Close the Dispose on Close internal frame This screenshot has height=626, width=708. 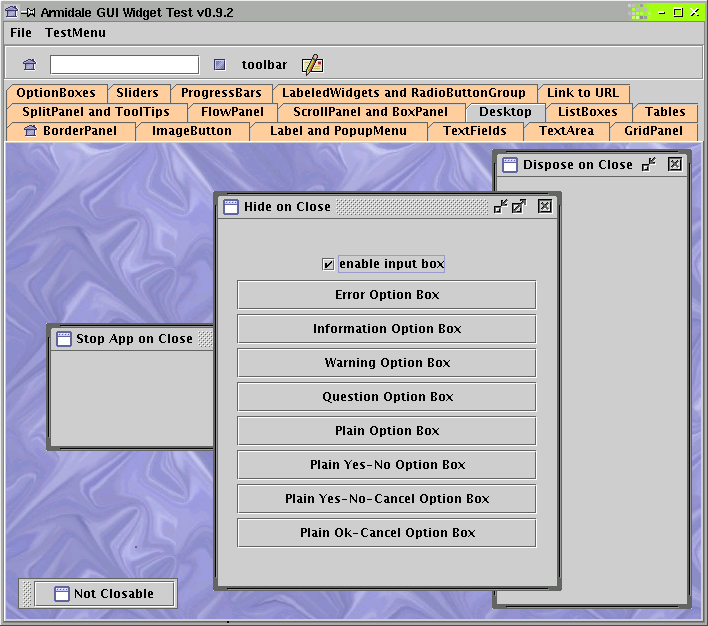(675, 164)
